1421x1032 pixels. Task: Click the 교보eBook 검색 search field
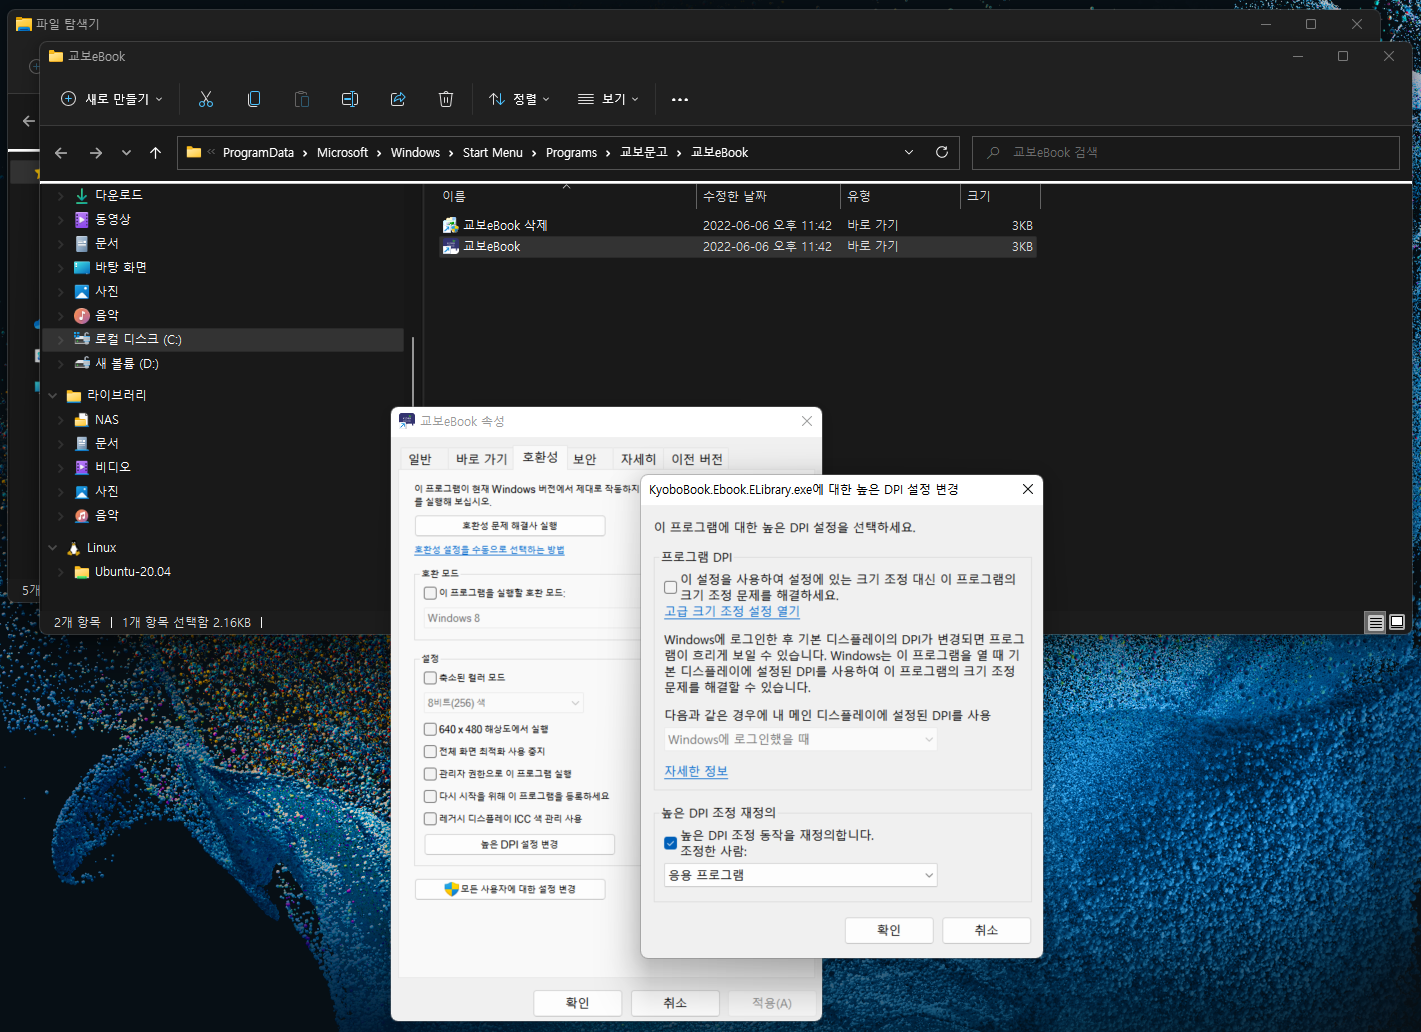[x=1185, y=152]
